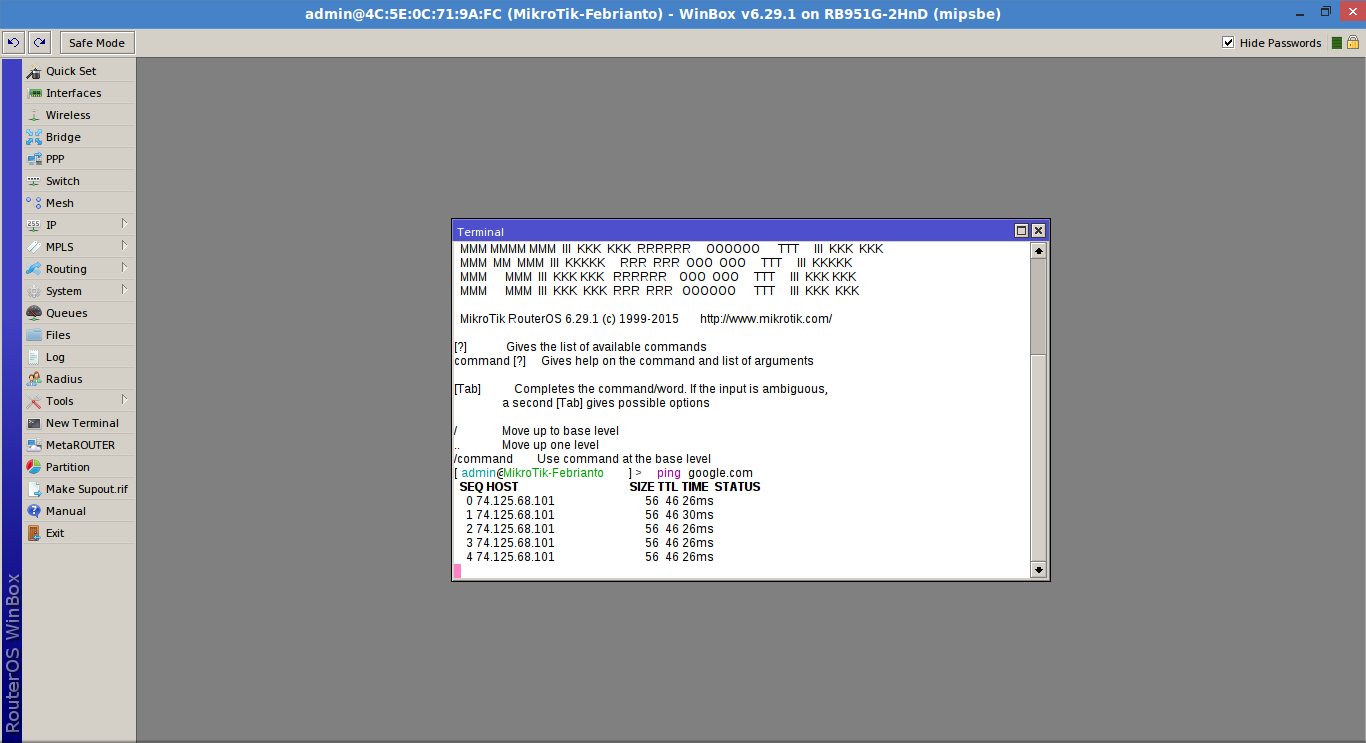Click the admin@MikroTik-Febrianto prompt text

532,473
